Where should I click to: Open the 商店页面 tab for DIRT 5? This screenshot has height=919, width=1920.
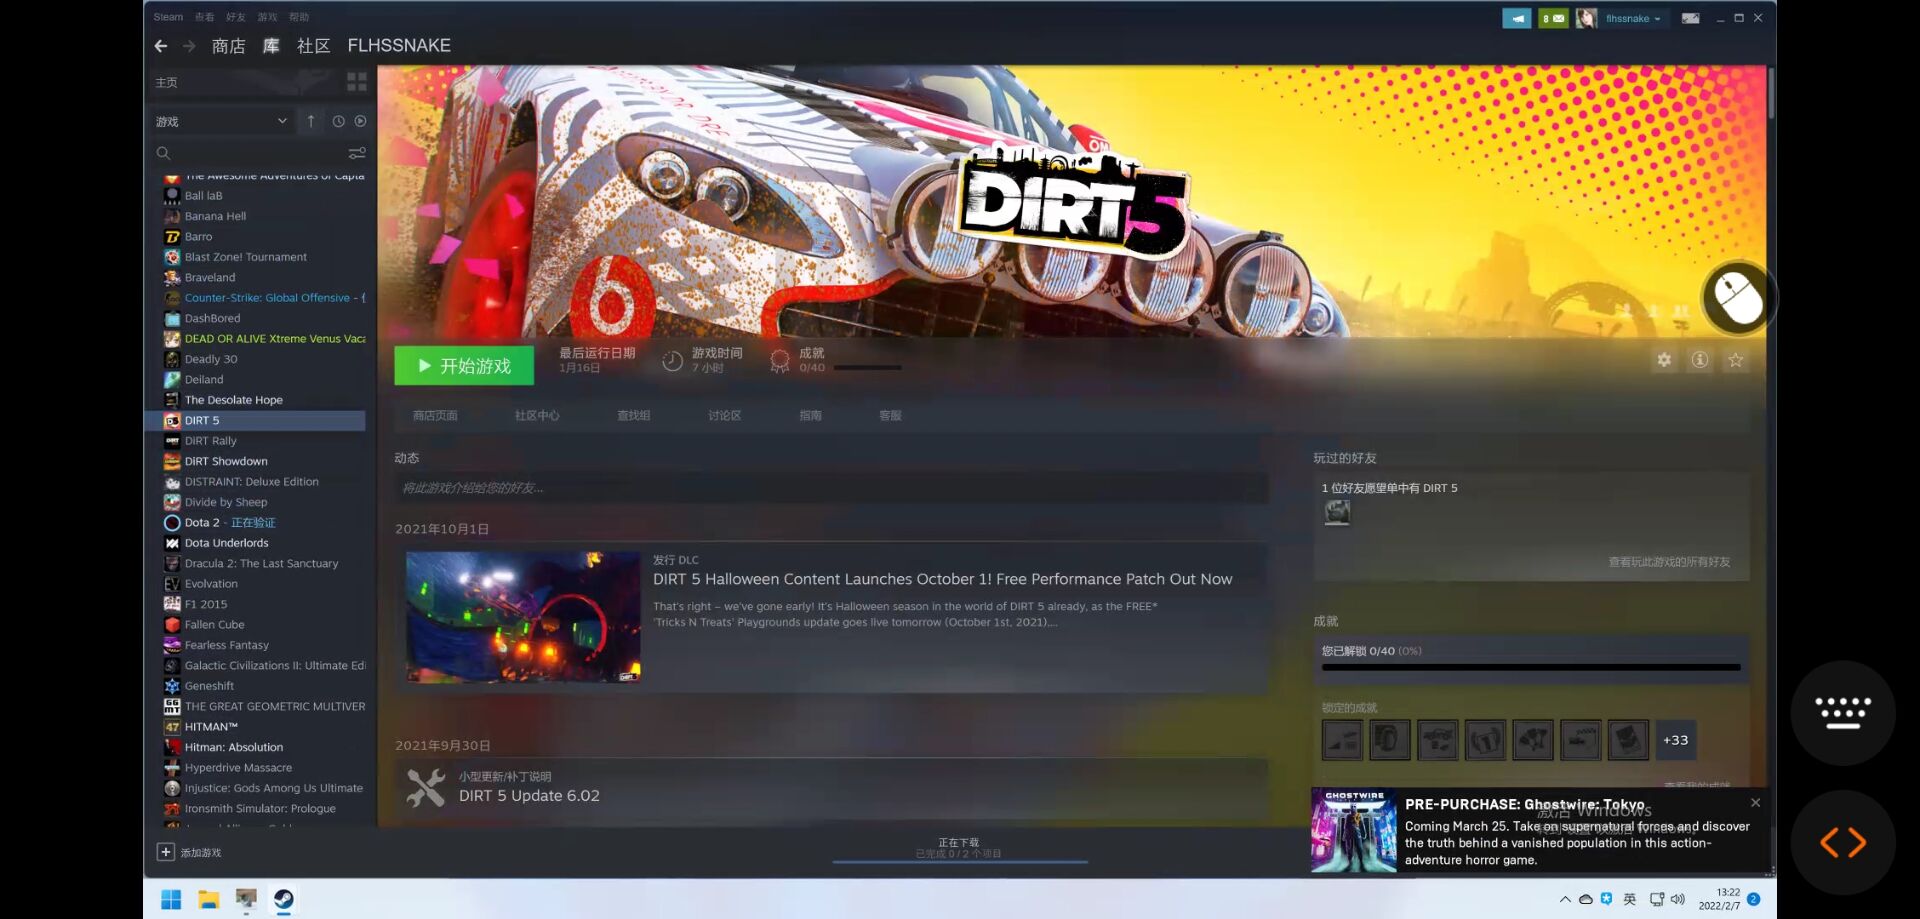point(435,415)
